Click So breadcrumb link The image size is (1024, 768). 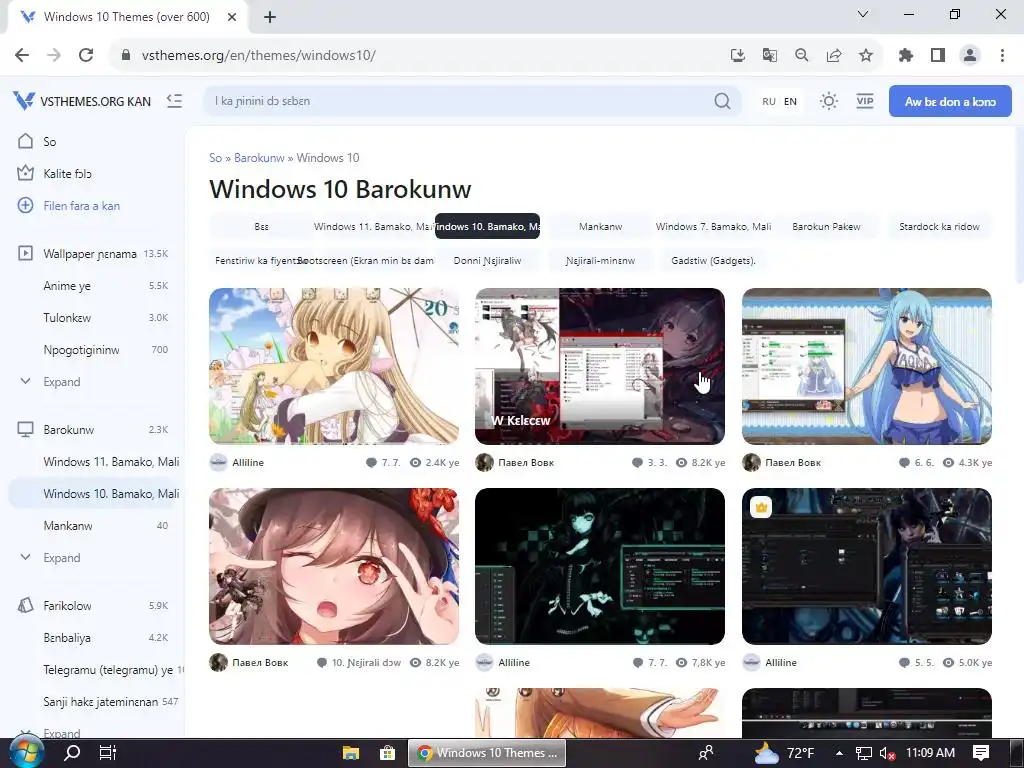tap(216, 157)
